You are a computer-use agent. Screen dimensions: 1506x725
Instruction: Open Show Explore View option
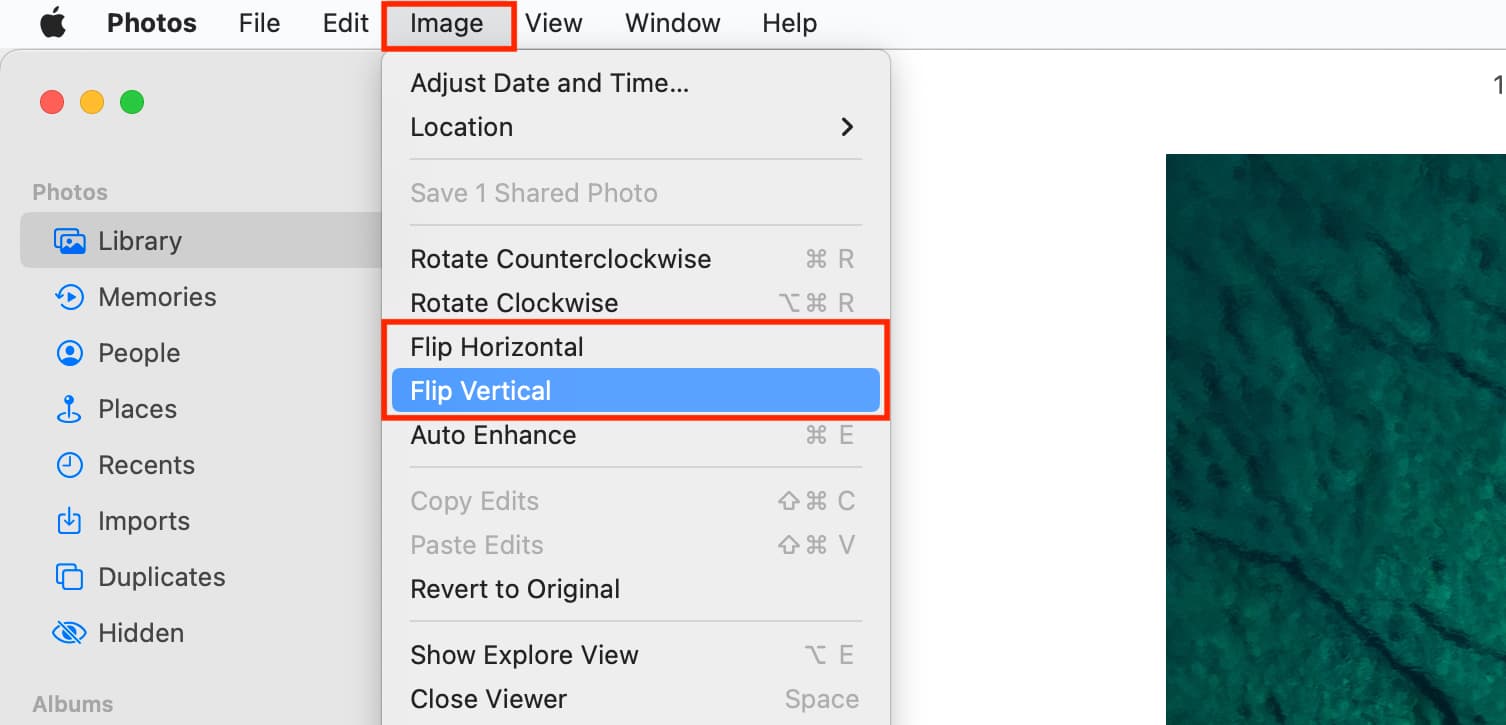(524, 654)
